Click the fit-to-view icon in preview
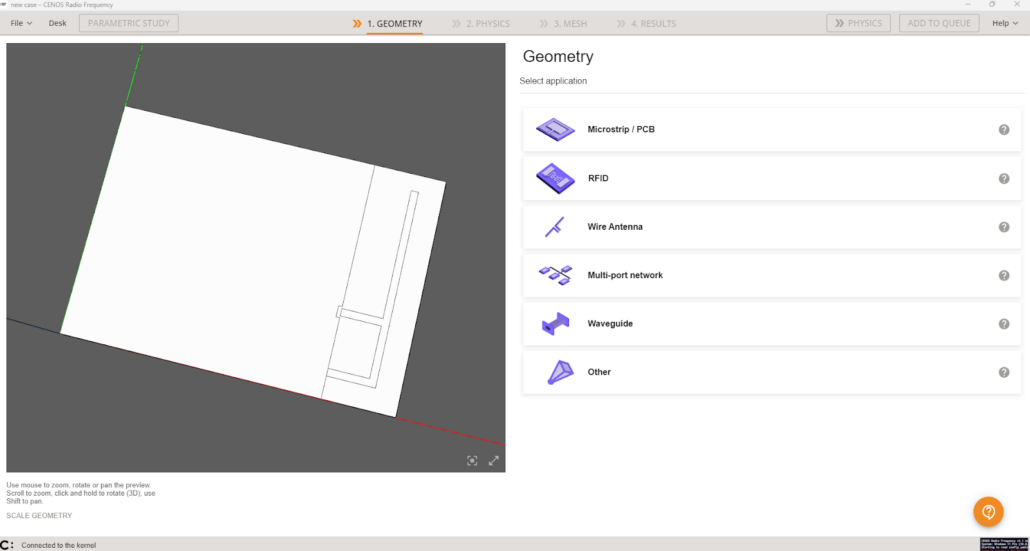 [472, 460]
